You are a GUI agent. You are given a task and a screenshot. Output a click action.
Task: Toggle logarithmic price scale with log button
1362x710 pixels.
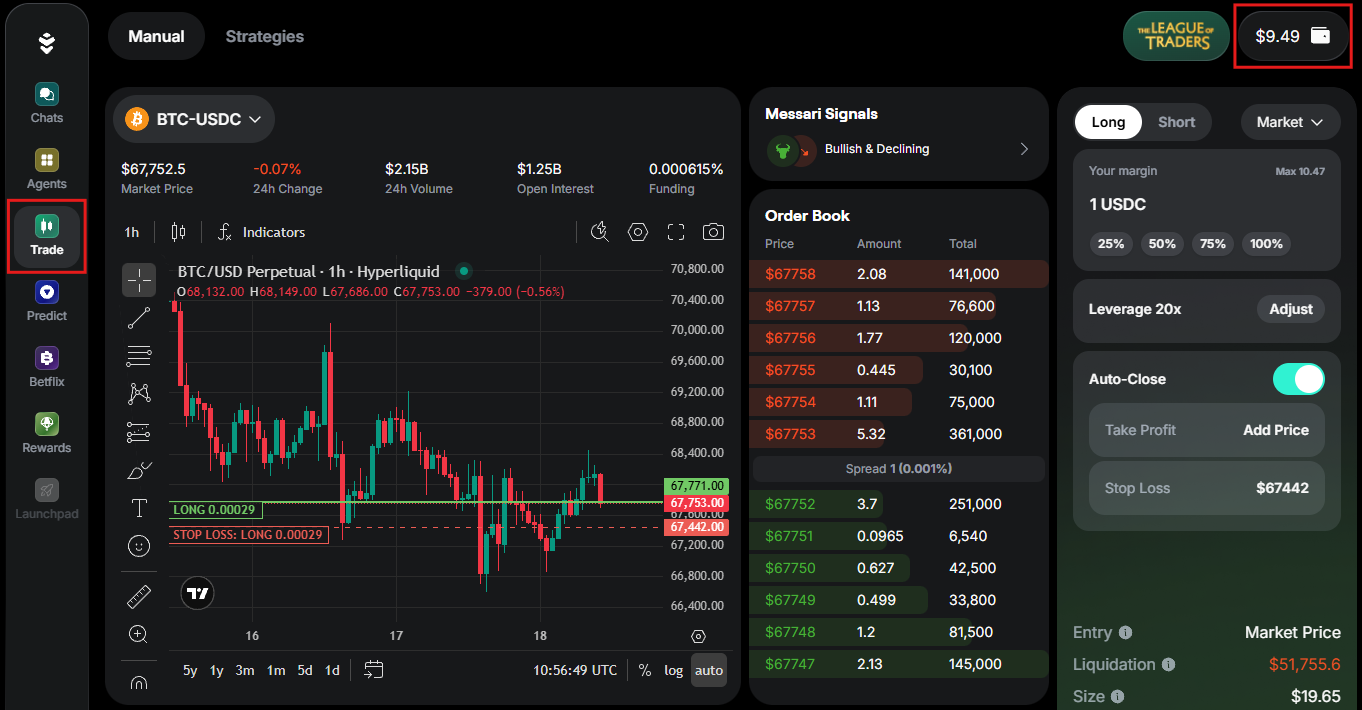pyautogui.click(x=673, y=670)
